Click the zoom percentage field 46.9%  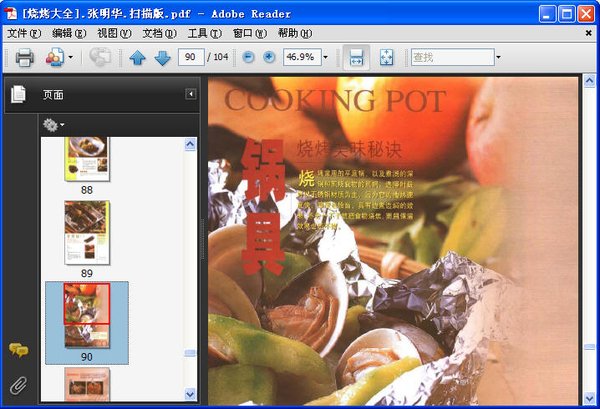(x=302, y=57)
